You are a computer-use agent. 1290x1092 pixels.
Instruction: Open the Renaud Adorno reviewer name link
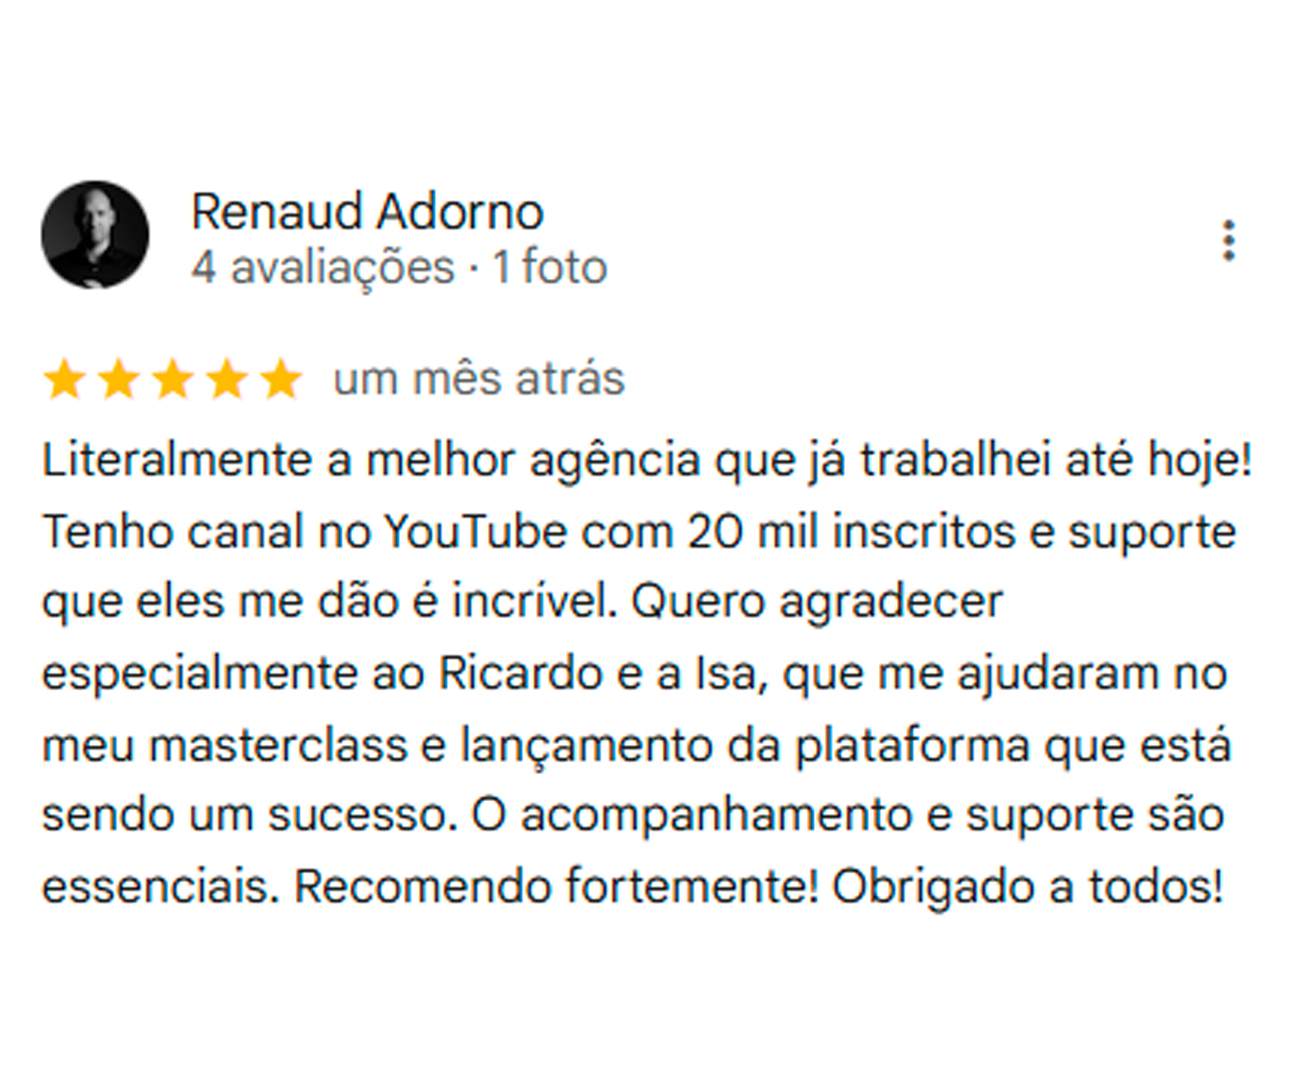coord(367,212)
